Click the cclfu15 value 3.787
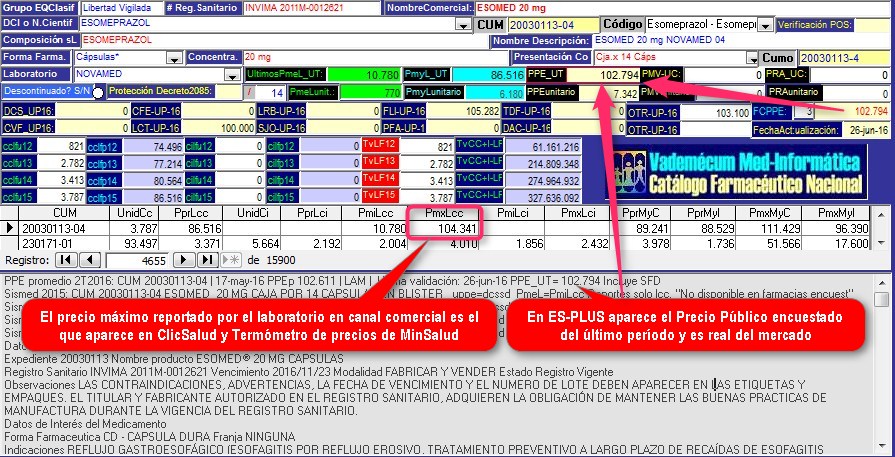 pyautogui.click(x=61, y=197)
